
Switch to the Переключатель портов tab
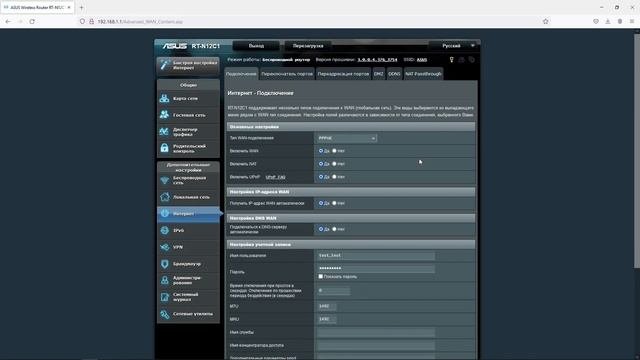tap(287, 74)
